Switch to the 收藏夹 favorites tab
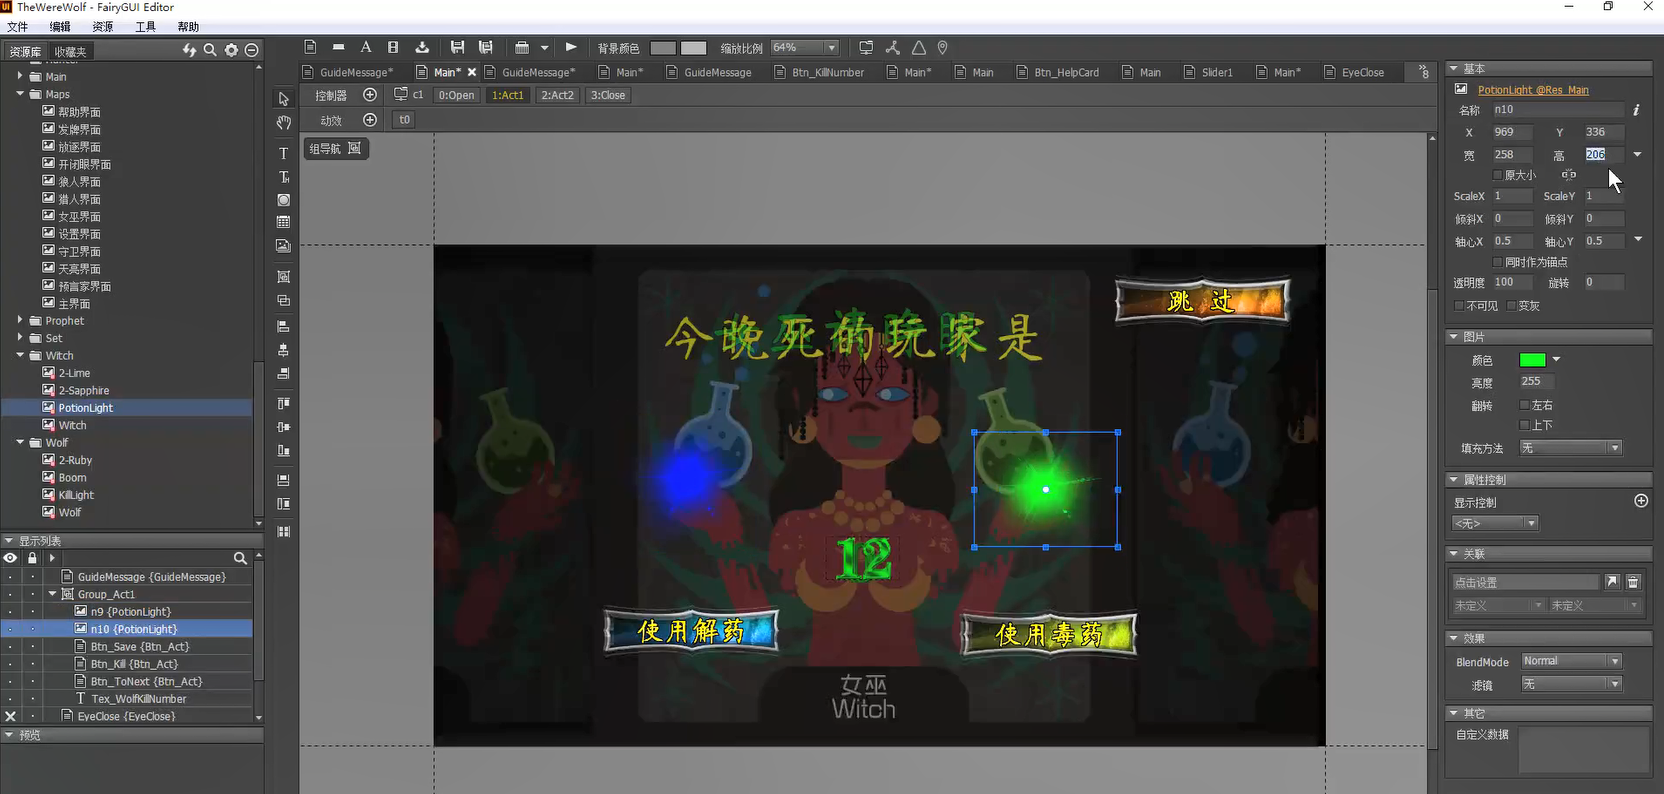The image size is (1664, 794). pos(71,52)
